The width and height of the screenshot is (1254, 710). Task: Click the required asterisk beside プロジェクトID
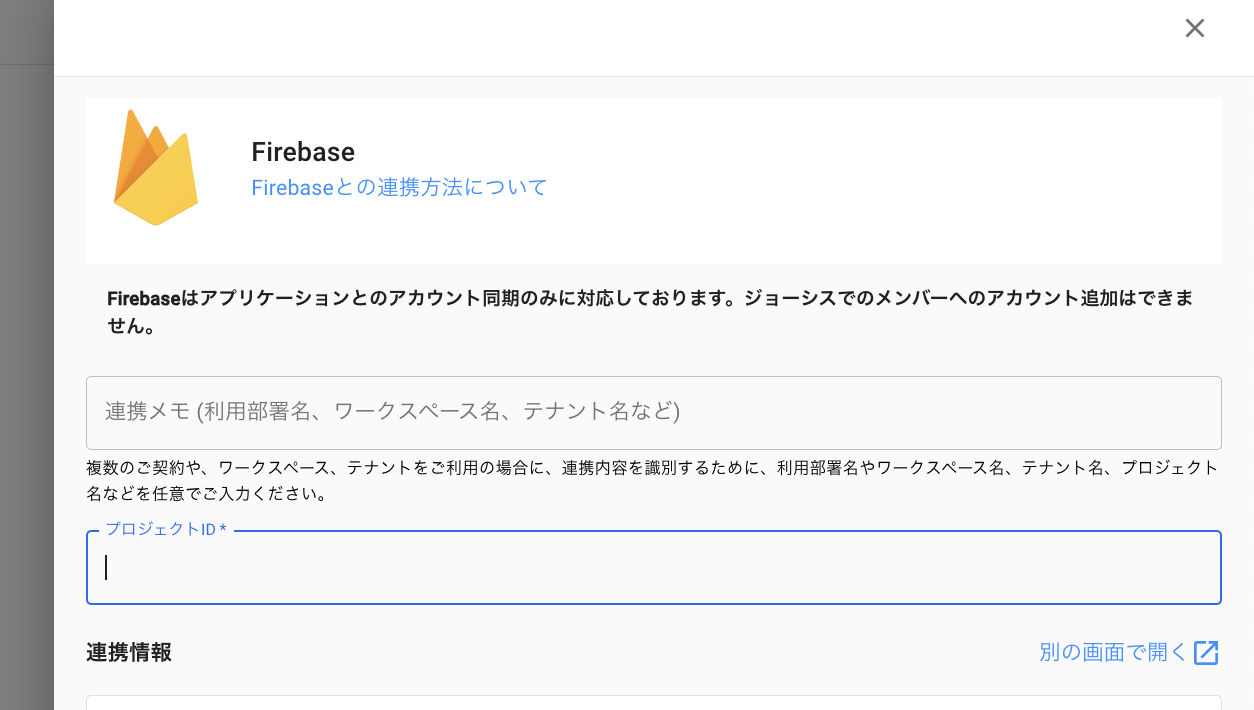click(x=223, y=529)
